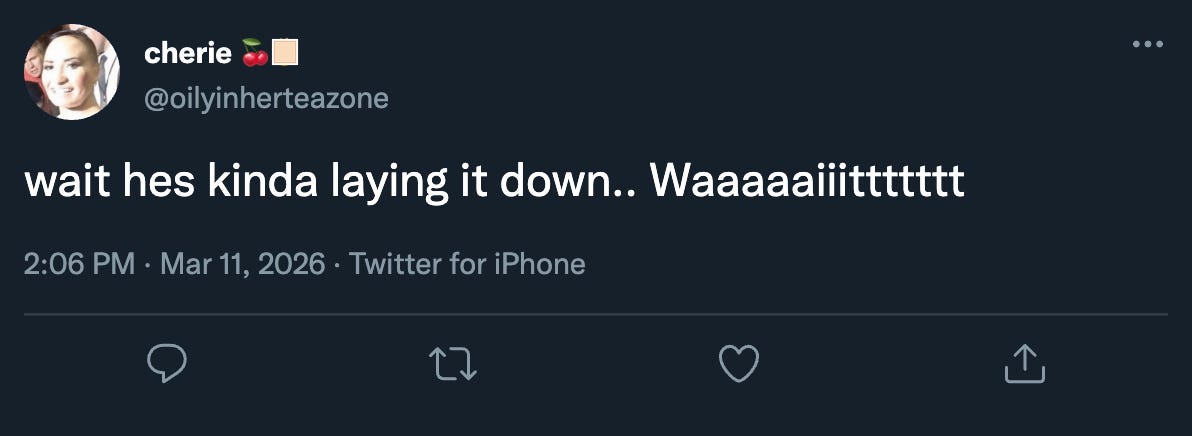The width and height of the screenshot is (1192, 436).
Task: Click the Mar 11, 2026 date
Action: [x=242, y=264]
